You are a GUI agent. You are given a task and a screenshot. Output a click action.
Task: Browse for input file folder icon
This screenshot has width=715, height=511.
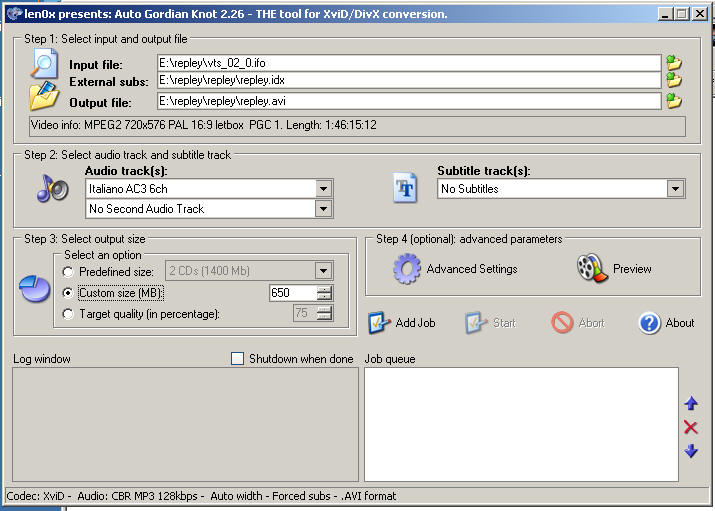tap(674, 62)
